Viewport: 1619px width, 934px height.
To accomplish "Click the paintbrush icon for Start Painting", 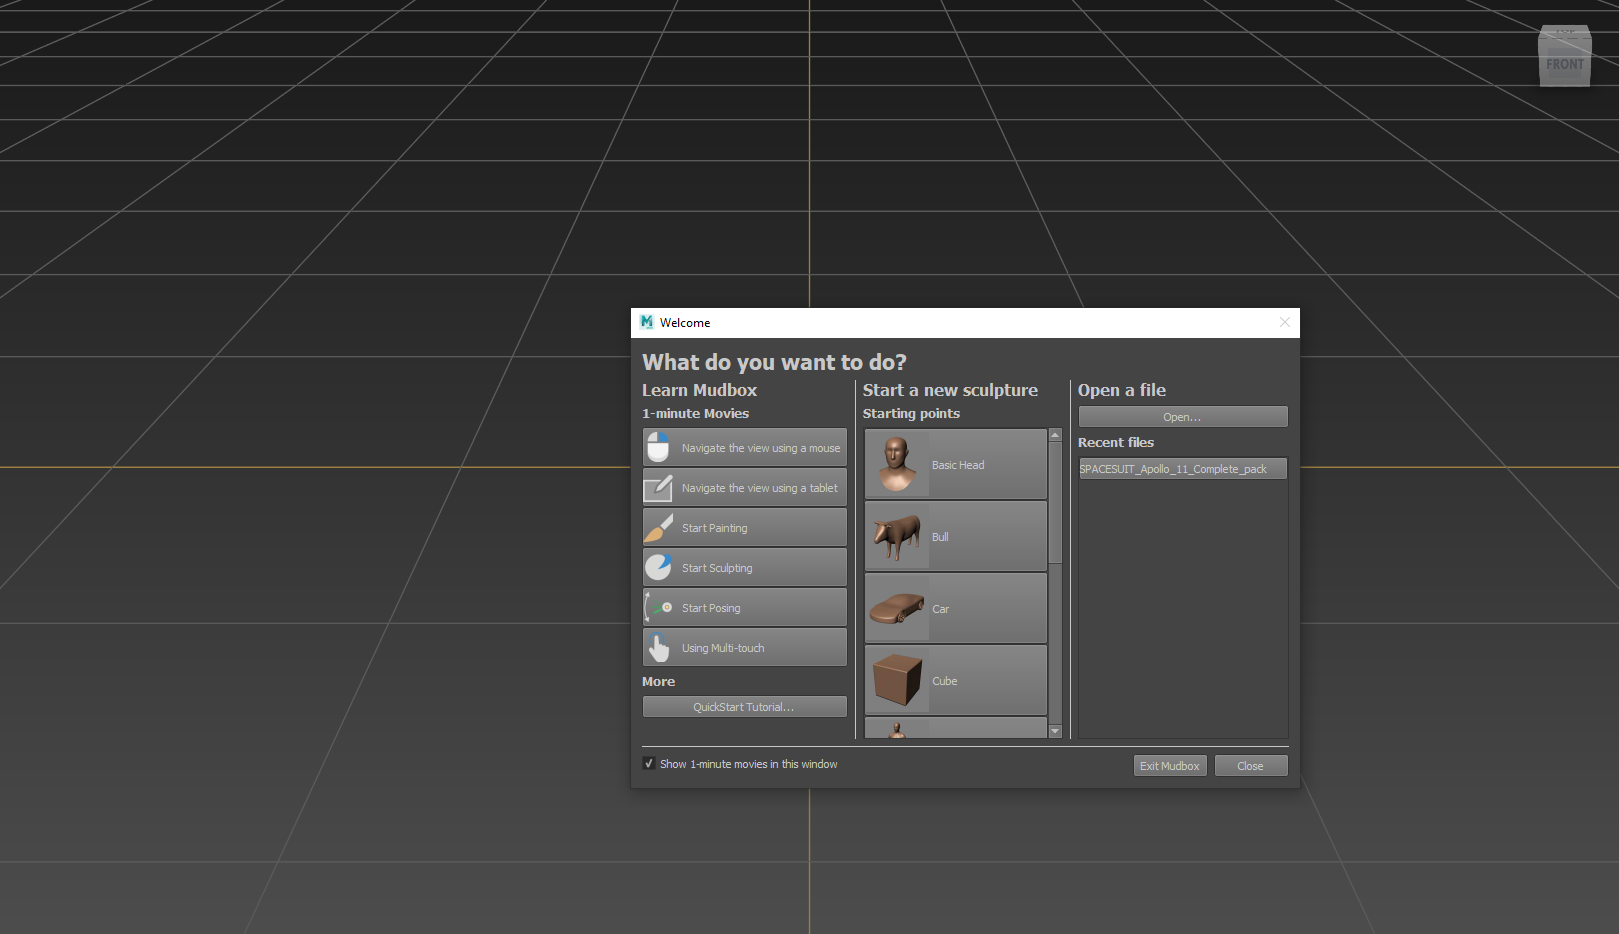I will click(x=658, y=527).
